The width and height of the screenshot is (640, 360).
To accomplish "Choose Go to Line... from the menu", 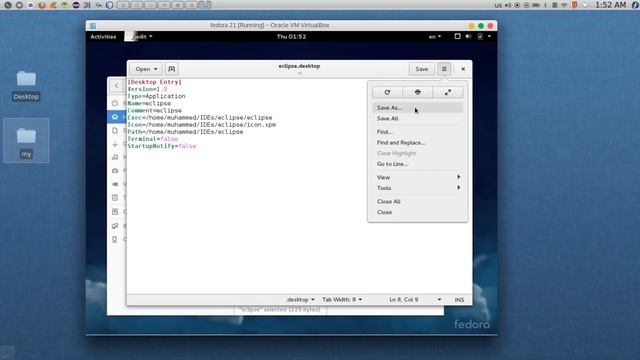I will pos(418,164).
